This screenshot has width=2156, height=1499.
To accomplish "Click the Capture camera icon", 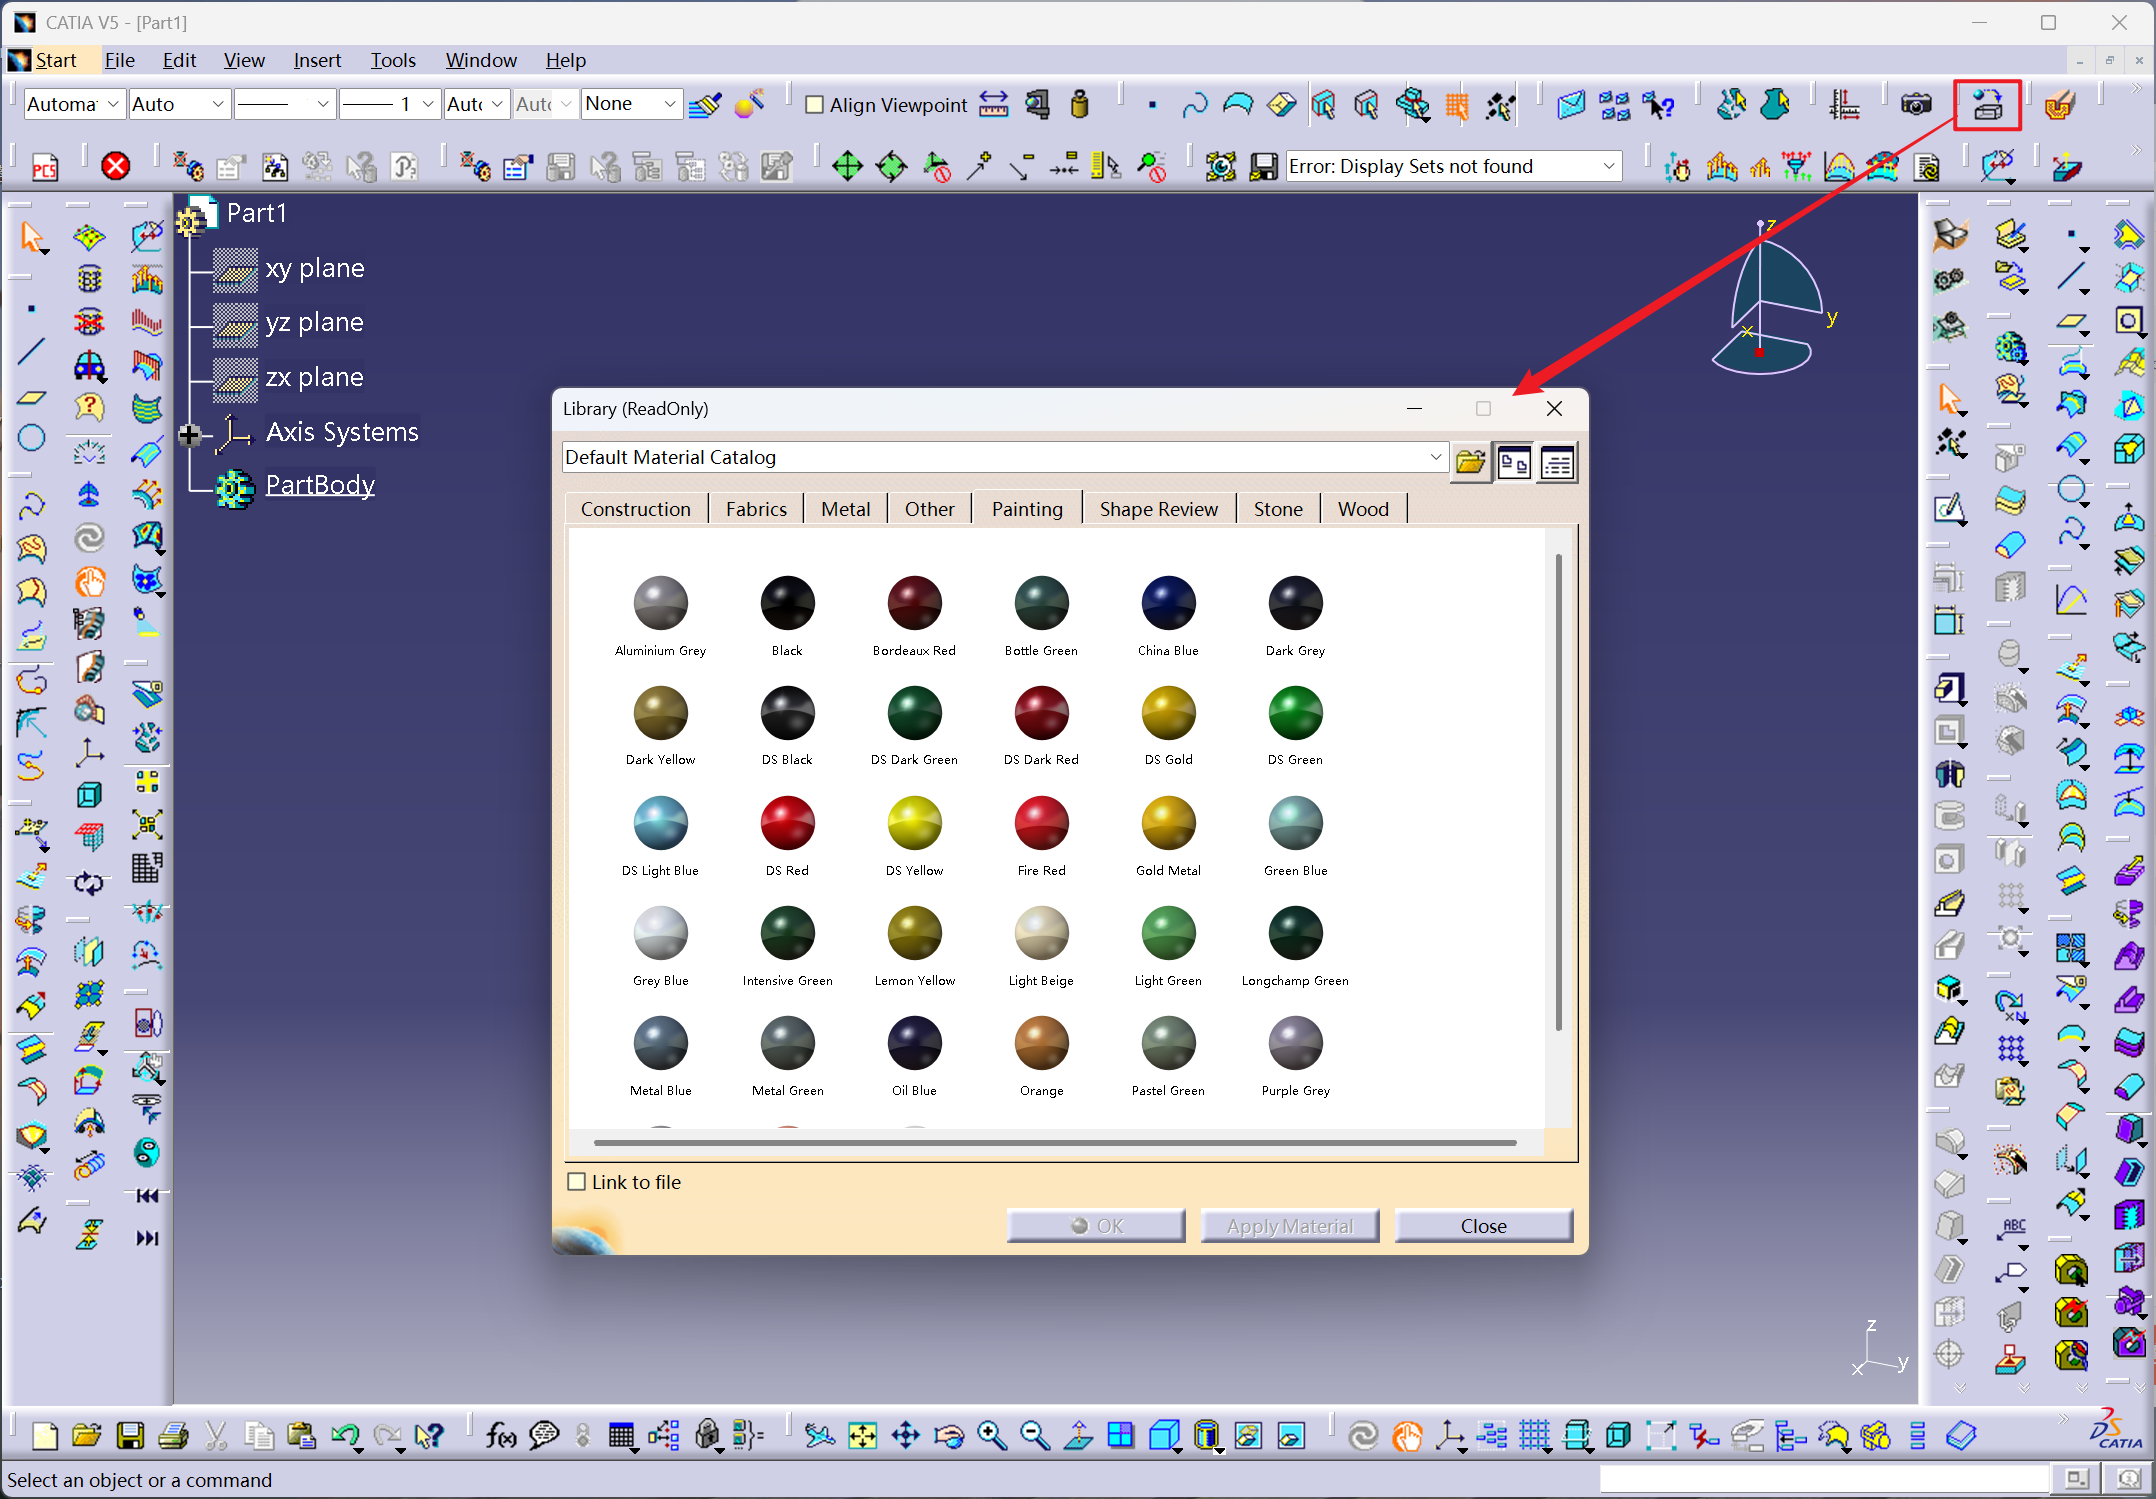I will pos(1915,105).
